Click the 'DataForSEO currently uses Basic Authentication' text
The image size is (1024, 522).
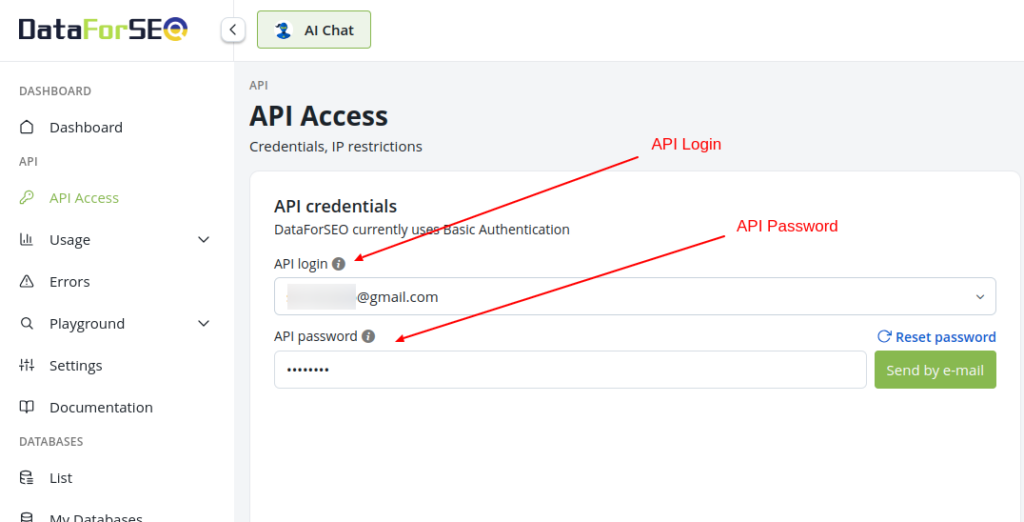click(422, 229)
